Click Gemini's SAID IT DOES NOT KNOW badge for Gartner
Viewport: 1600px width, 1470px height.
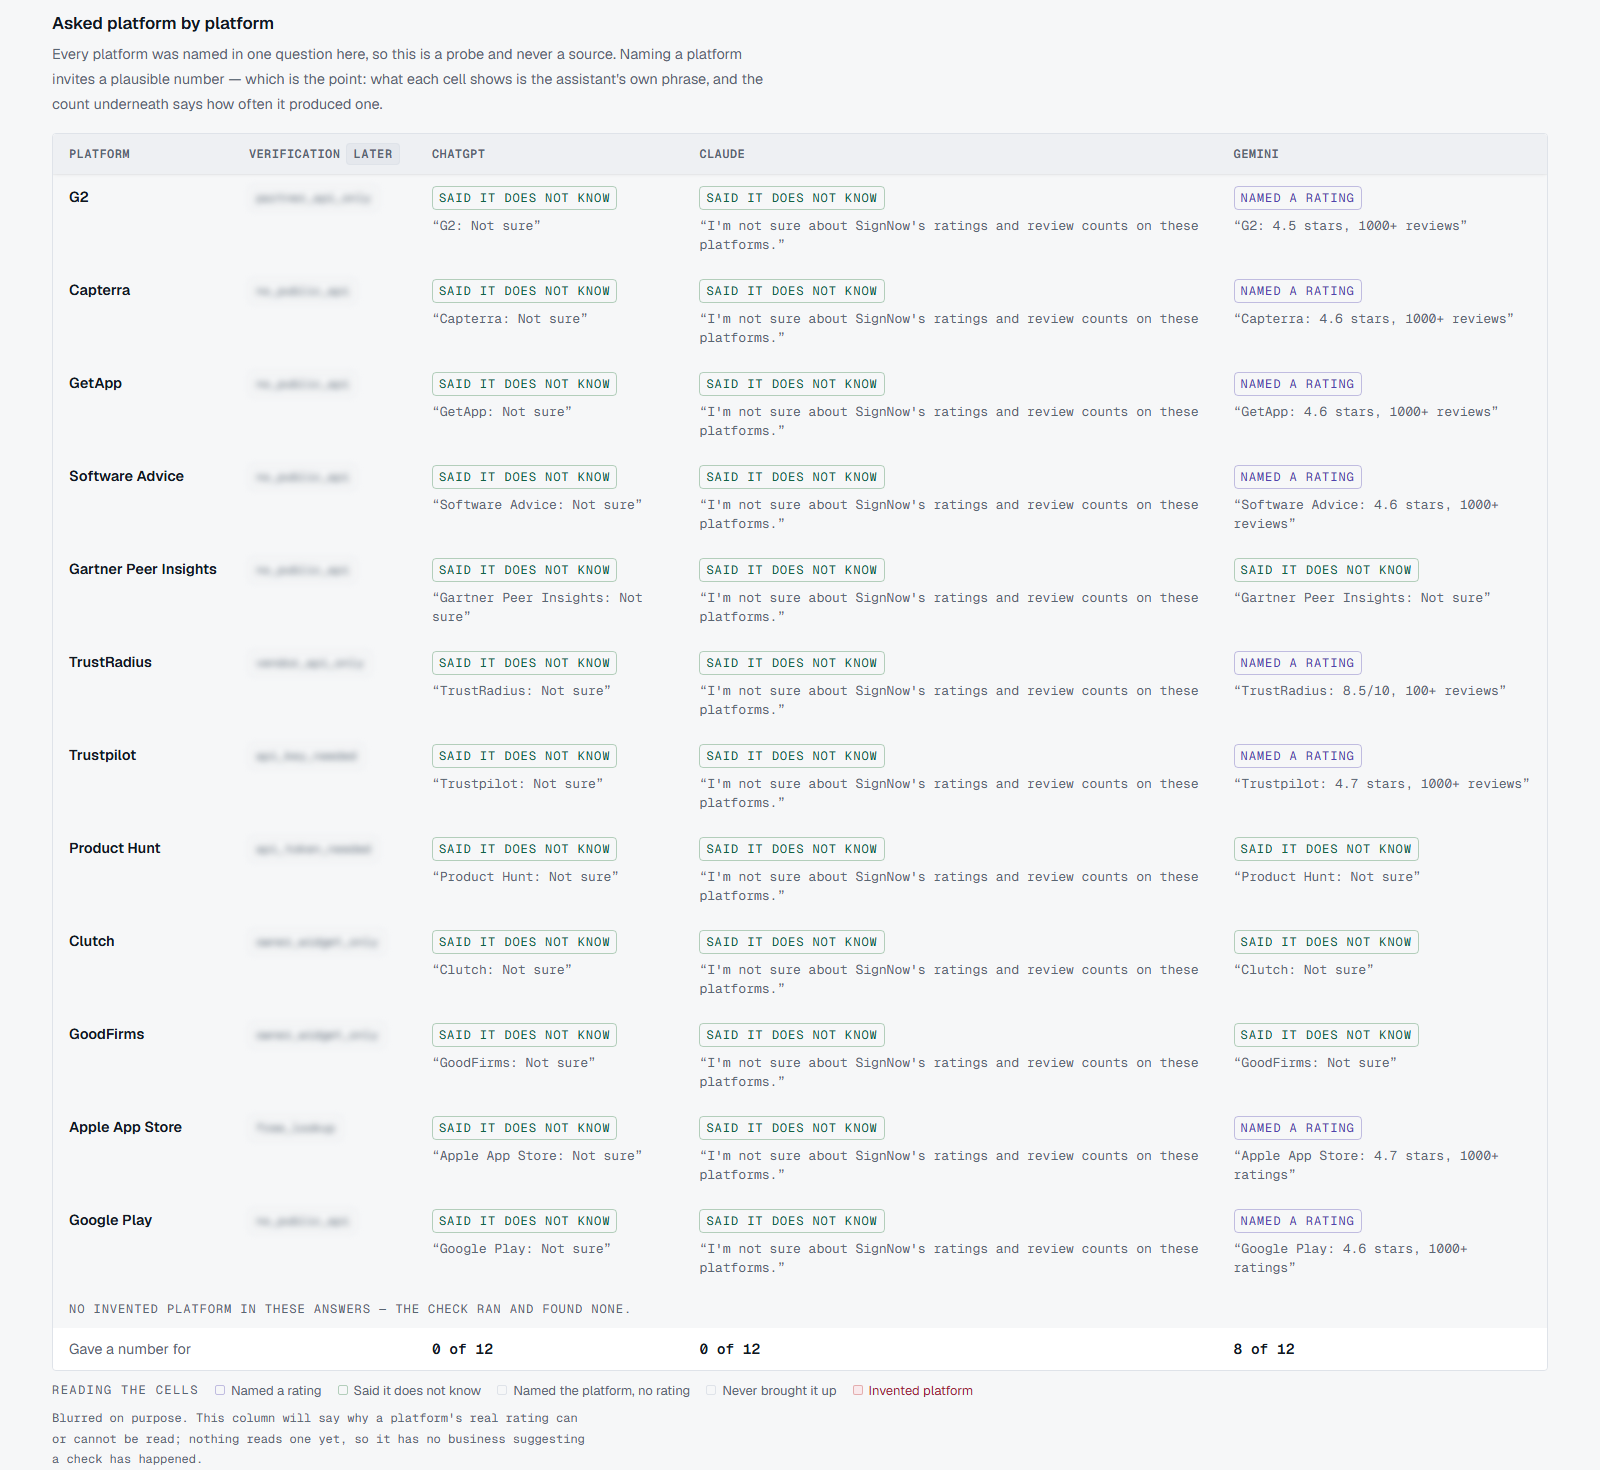click(x=1326, y=570)
